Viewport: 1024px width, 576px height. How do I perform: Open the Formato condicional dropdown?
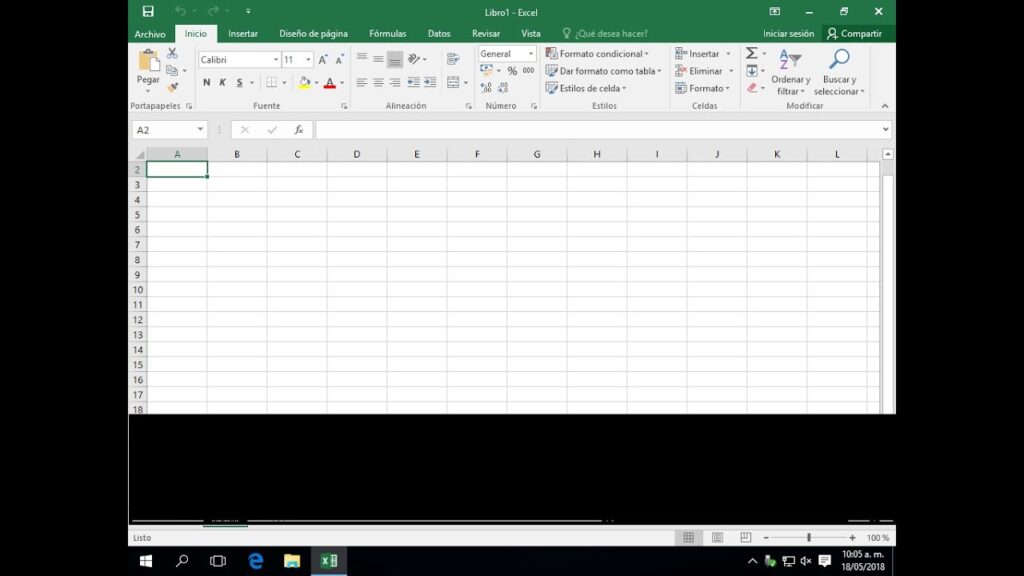click(597, 54)
